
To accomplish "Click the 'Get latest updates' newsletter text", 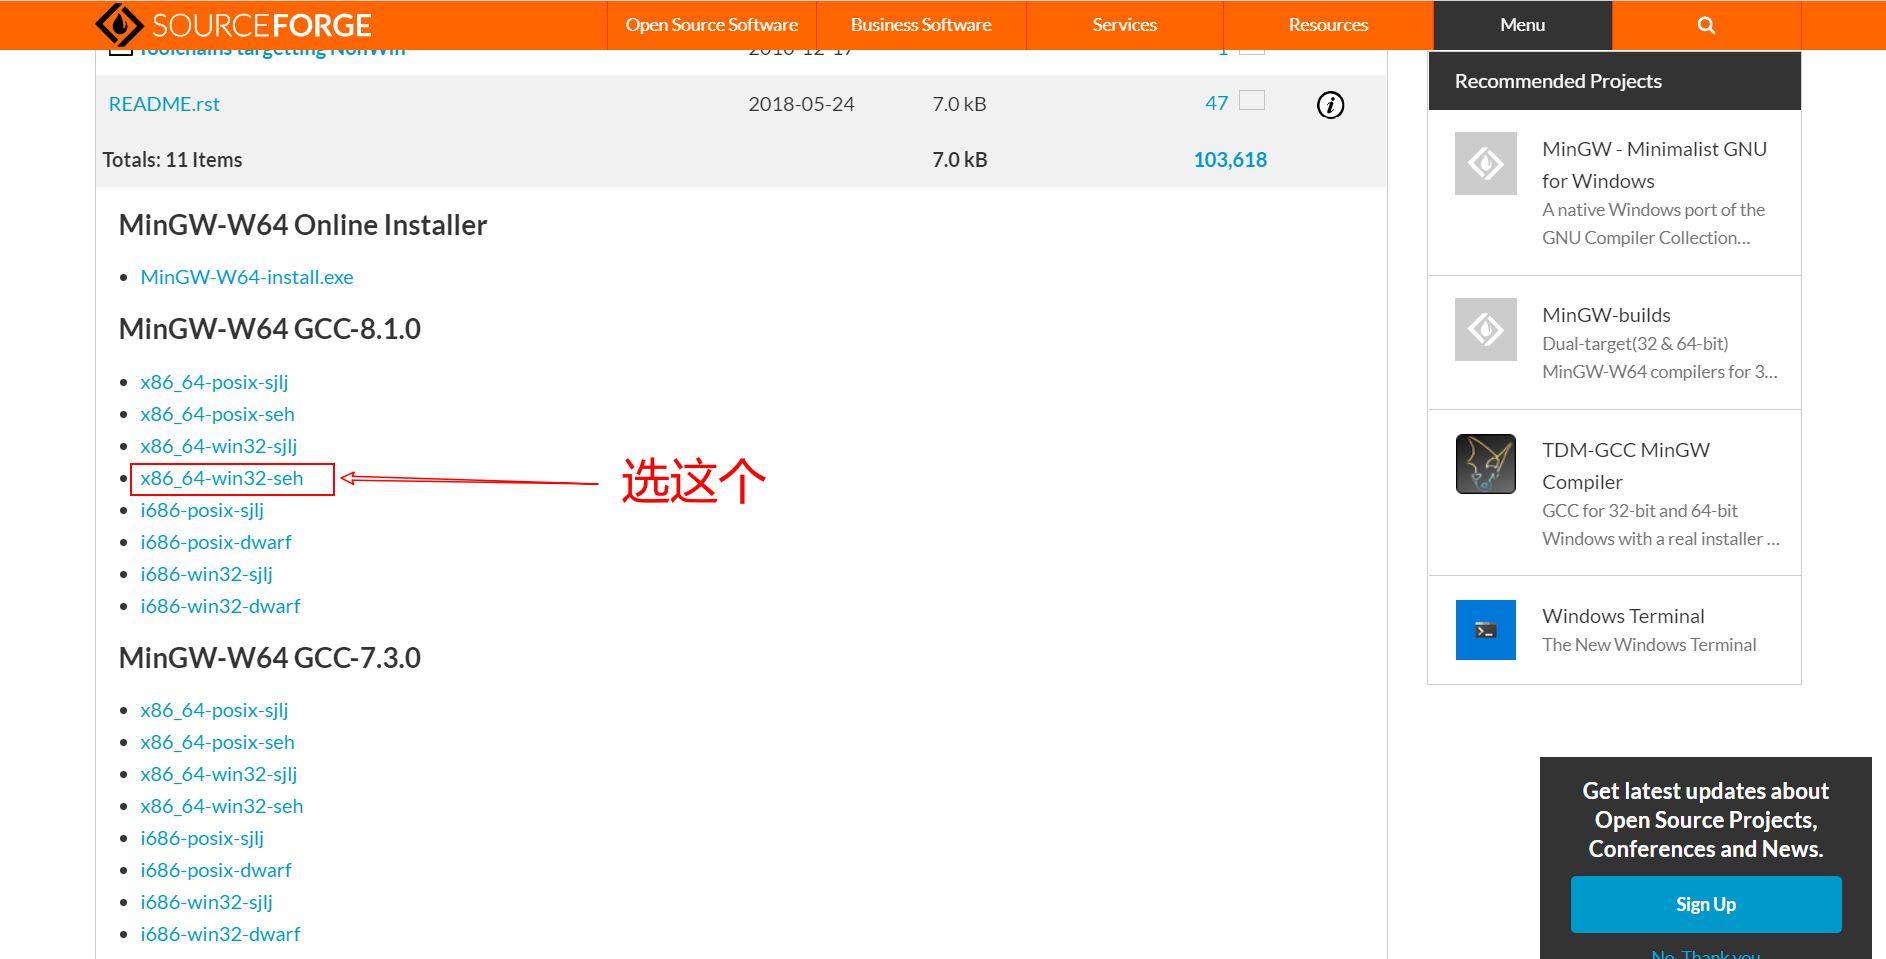I will tap(1706, 820).
